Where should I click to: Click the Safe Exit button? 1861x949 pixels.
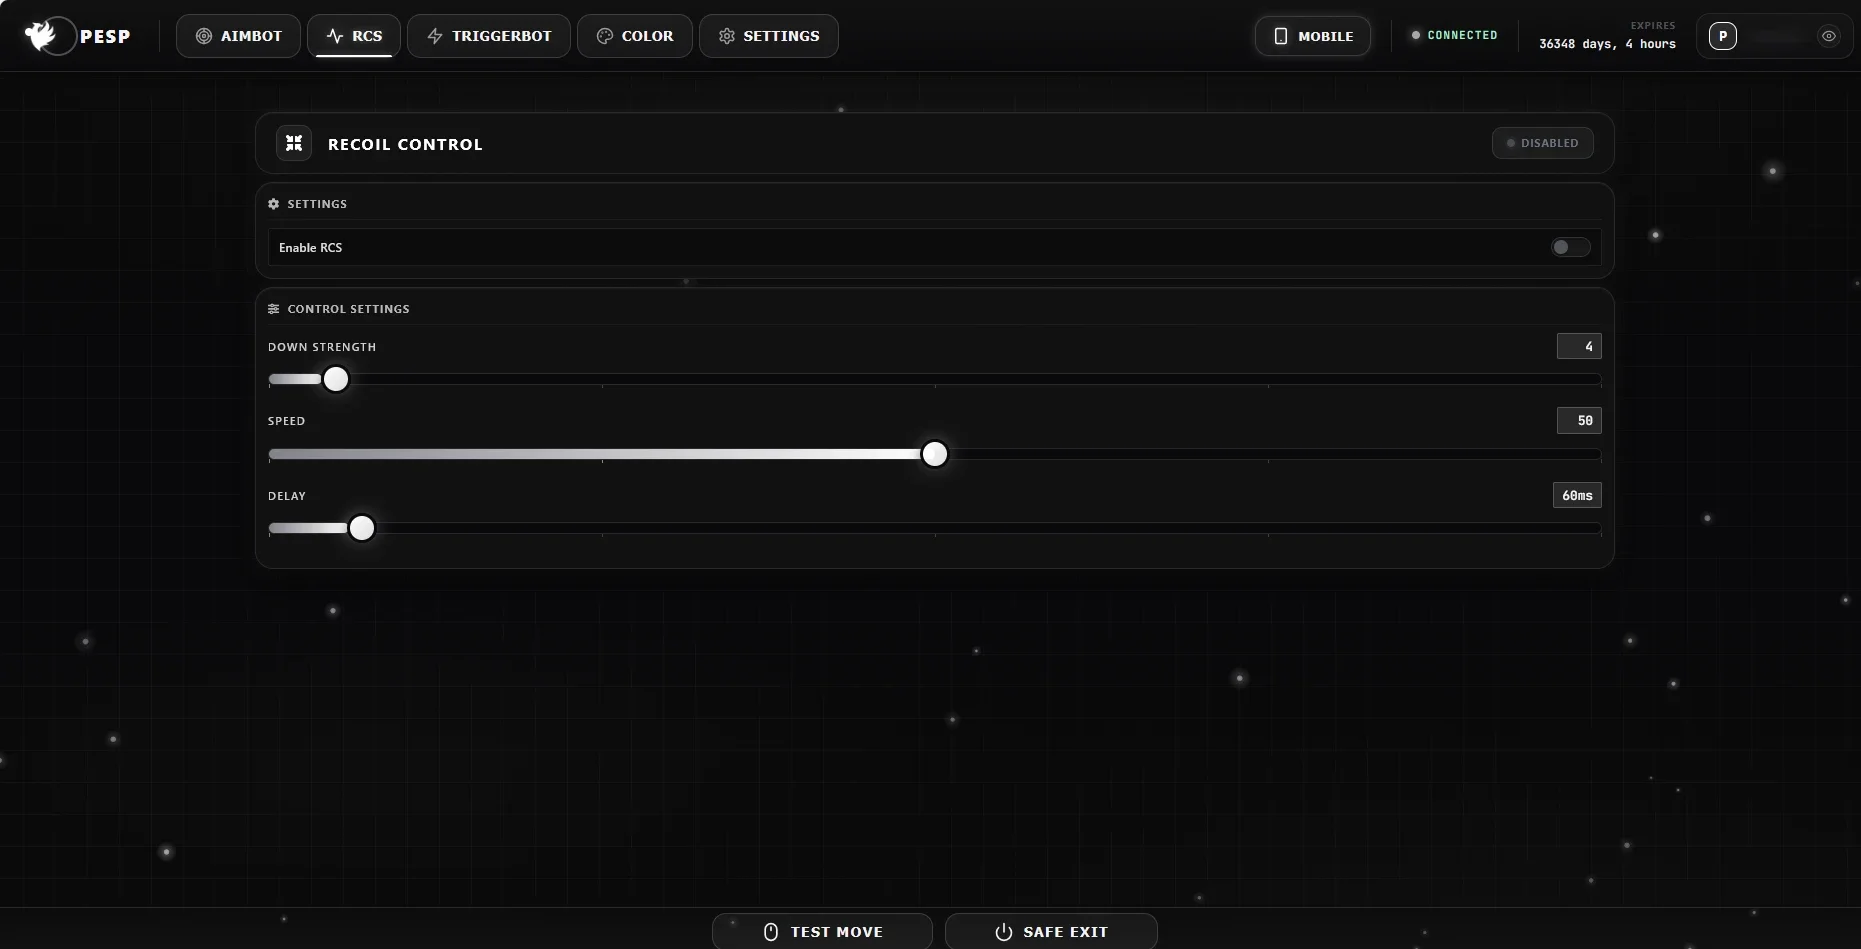pyautogui.click(x=1051, y=931)
